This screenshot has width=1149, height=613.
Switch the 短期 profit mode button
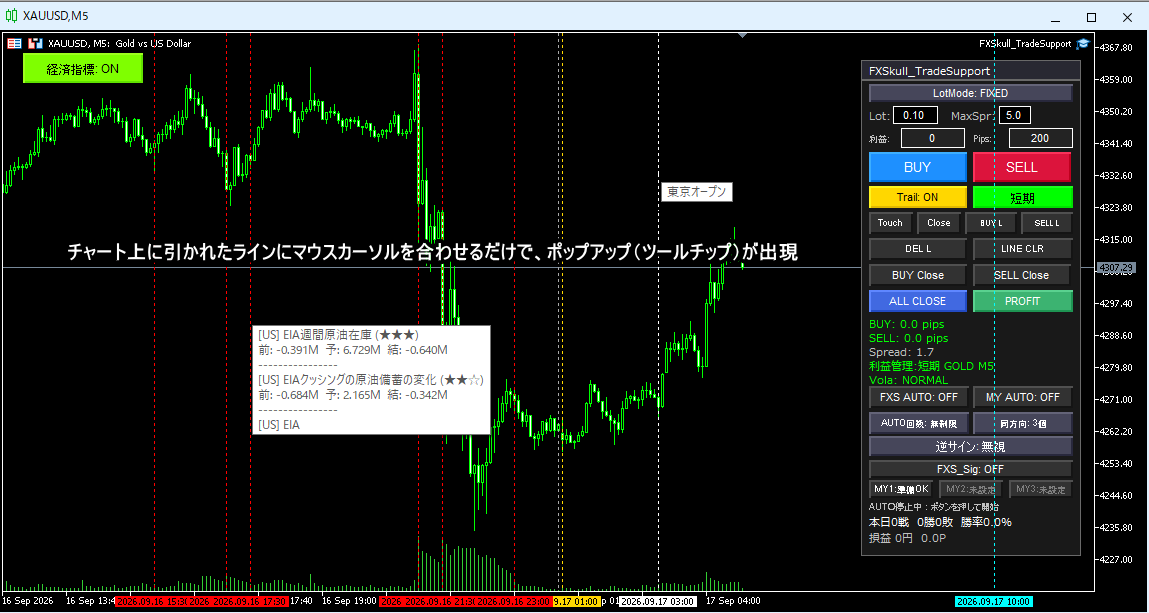click(1022, 197)
